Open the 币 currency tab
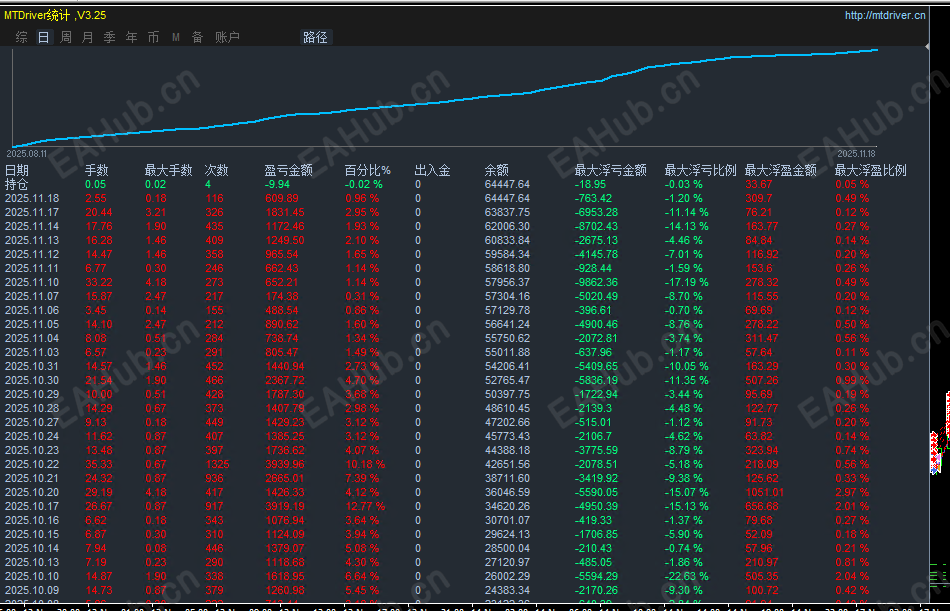Screen dimensions: 950x611 point(153,38)
